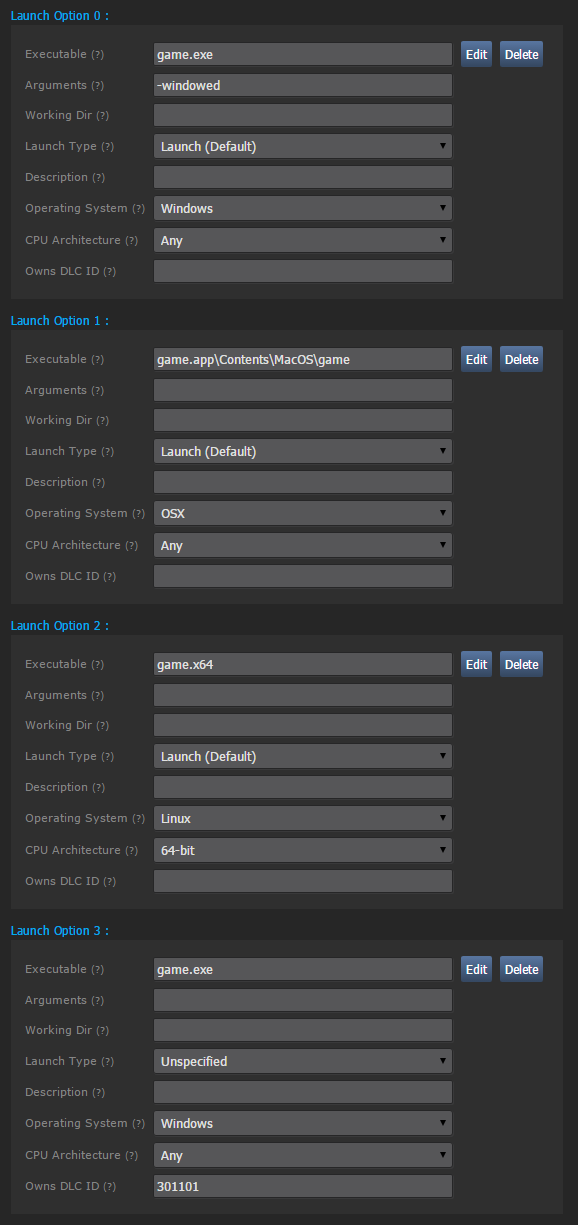The image size is (578, 1225).
Task: Open Operating System dropdown in Launch Option 3
Action: coord(303,1123)
